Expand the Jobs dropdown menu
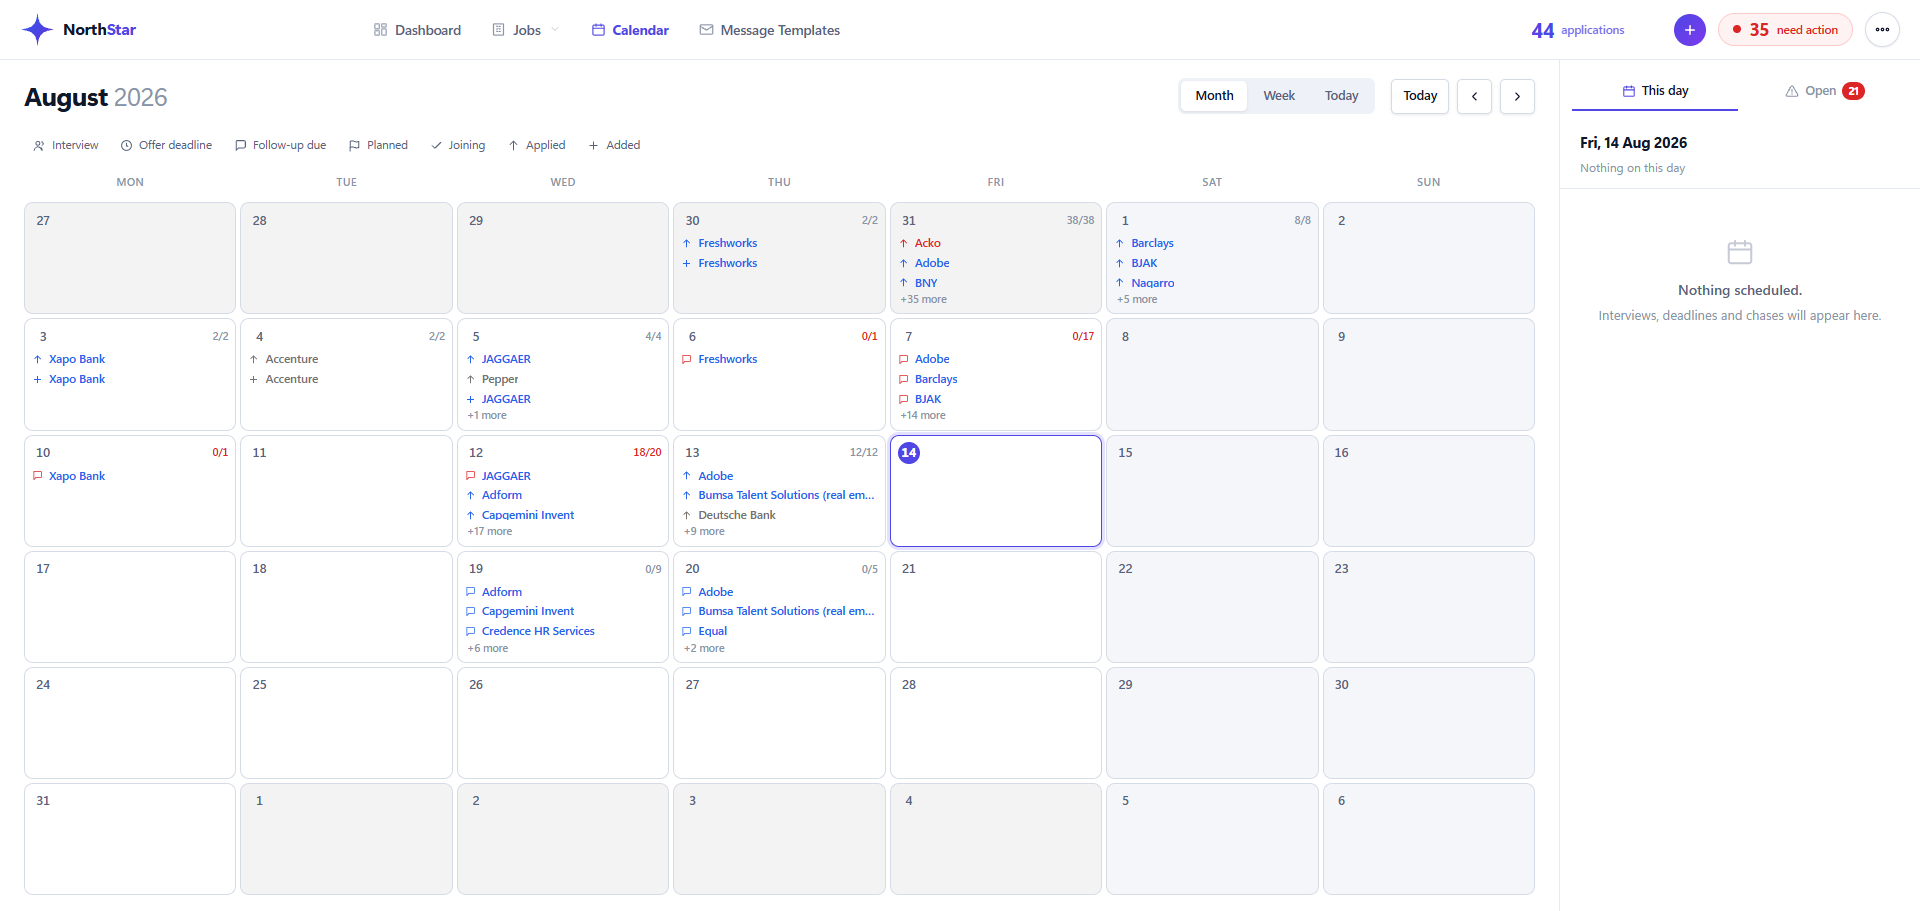Screen dimensions: 1920x911 click(526, 30)
